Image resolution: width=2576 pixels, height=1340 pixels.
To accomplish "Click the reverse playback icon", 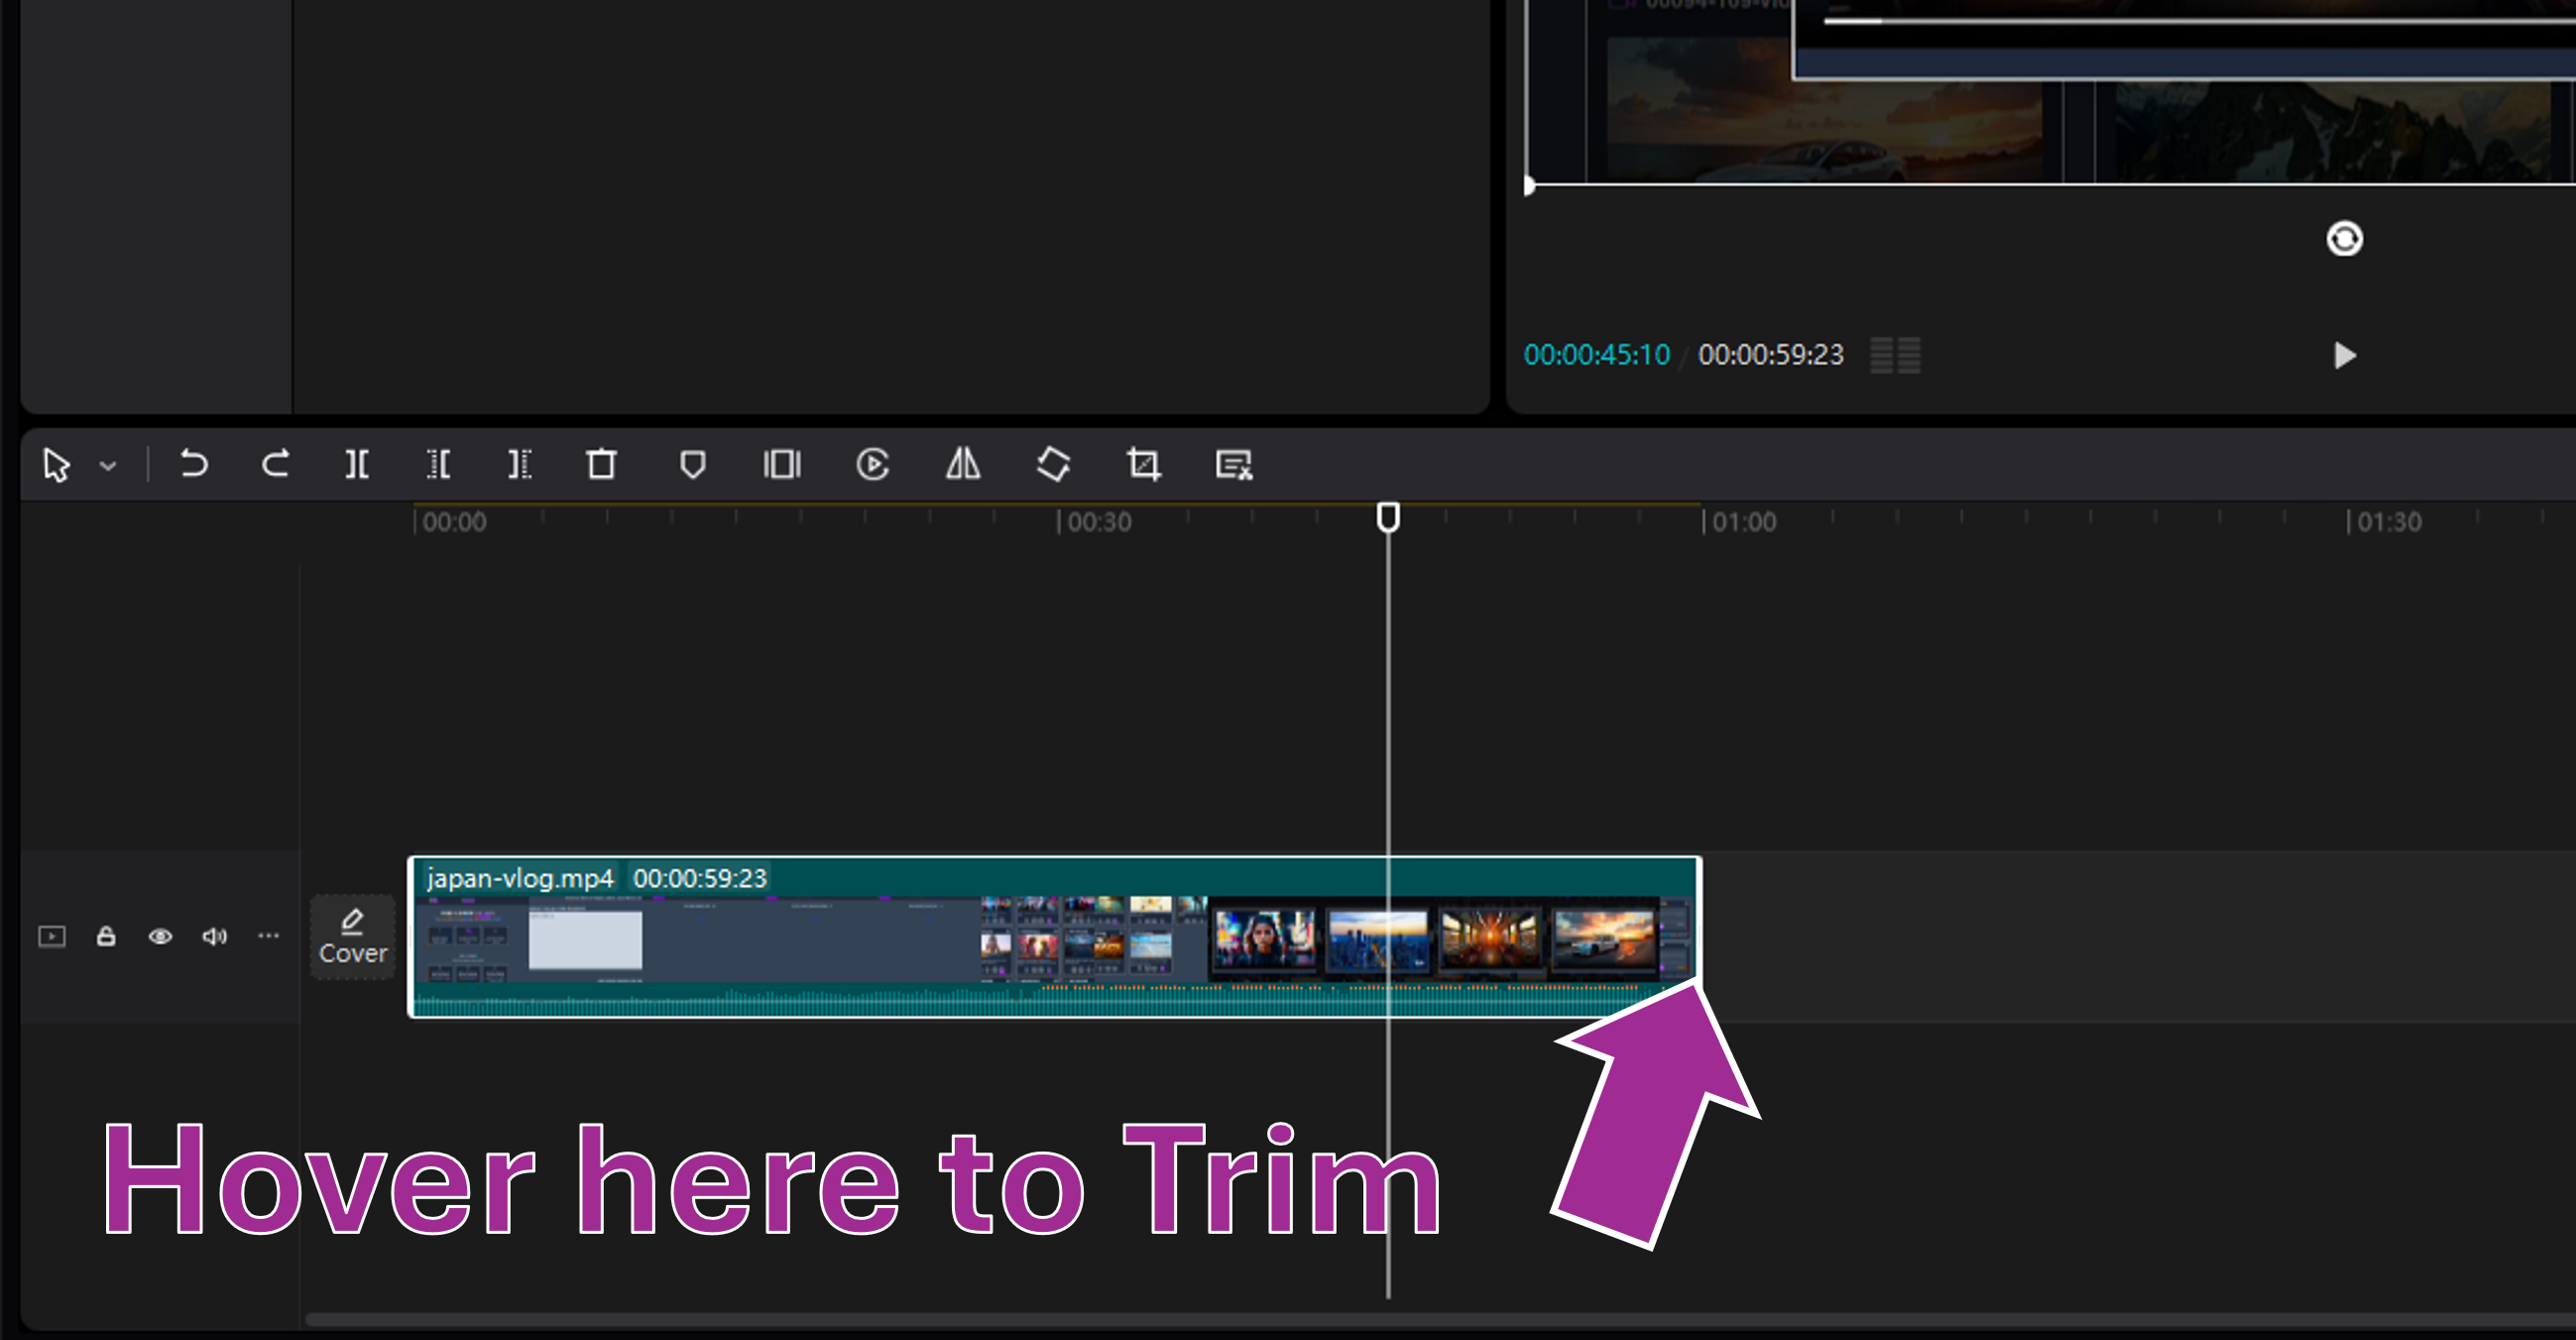I will point(872,464).
